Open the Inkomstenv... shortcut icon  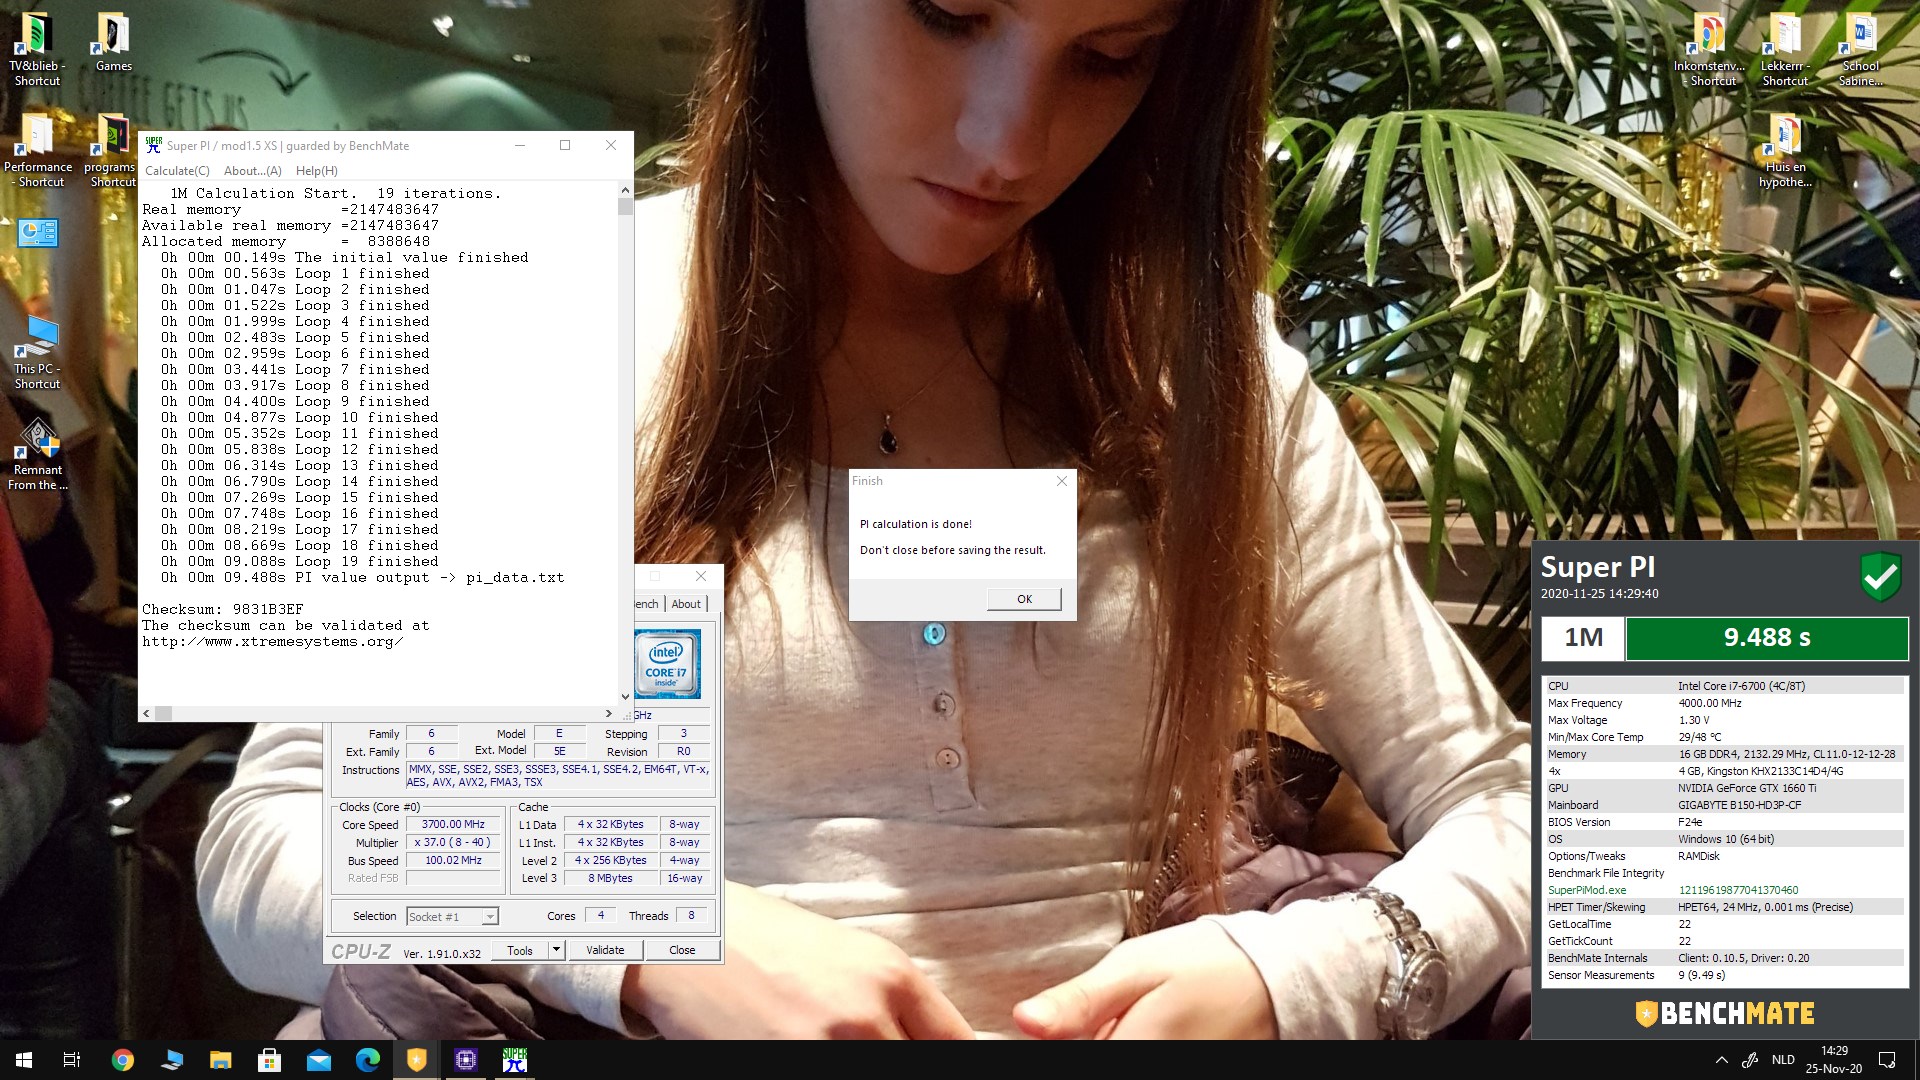click(1710, 50)
